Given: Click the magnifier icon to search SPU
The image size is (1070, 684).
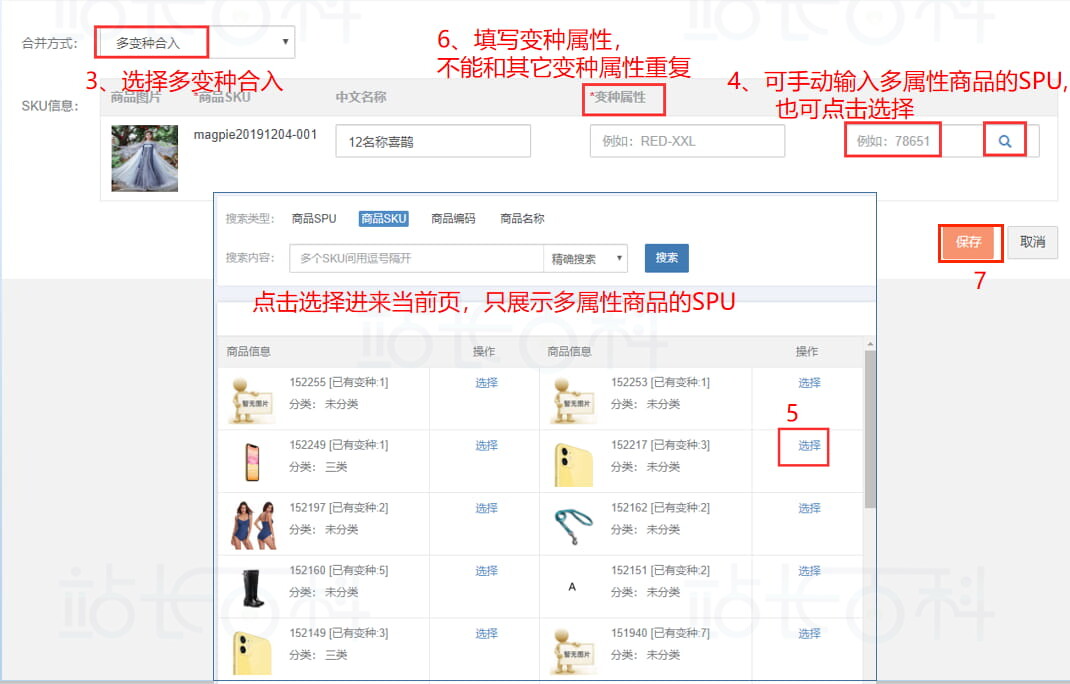Looking at the screenshot, I should [x=1004, y=141].
